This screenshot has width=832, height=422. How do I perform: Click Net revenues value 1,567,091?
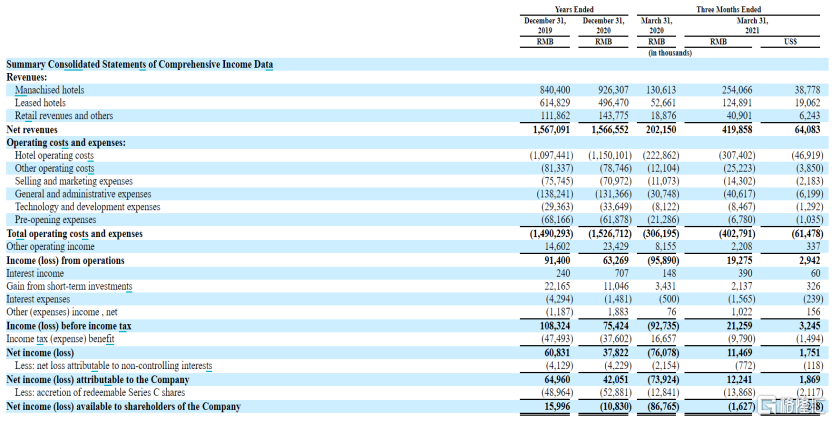pos(549,129)
